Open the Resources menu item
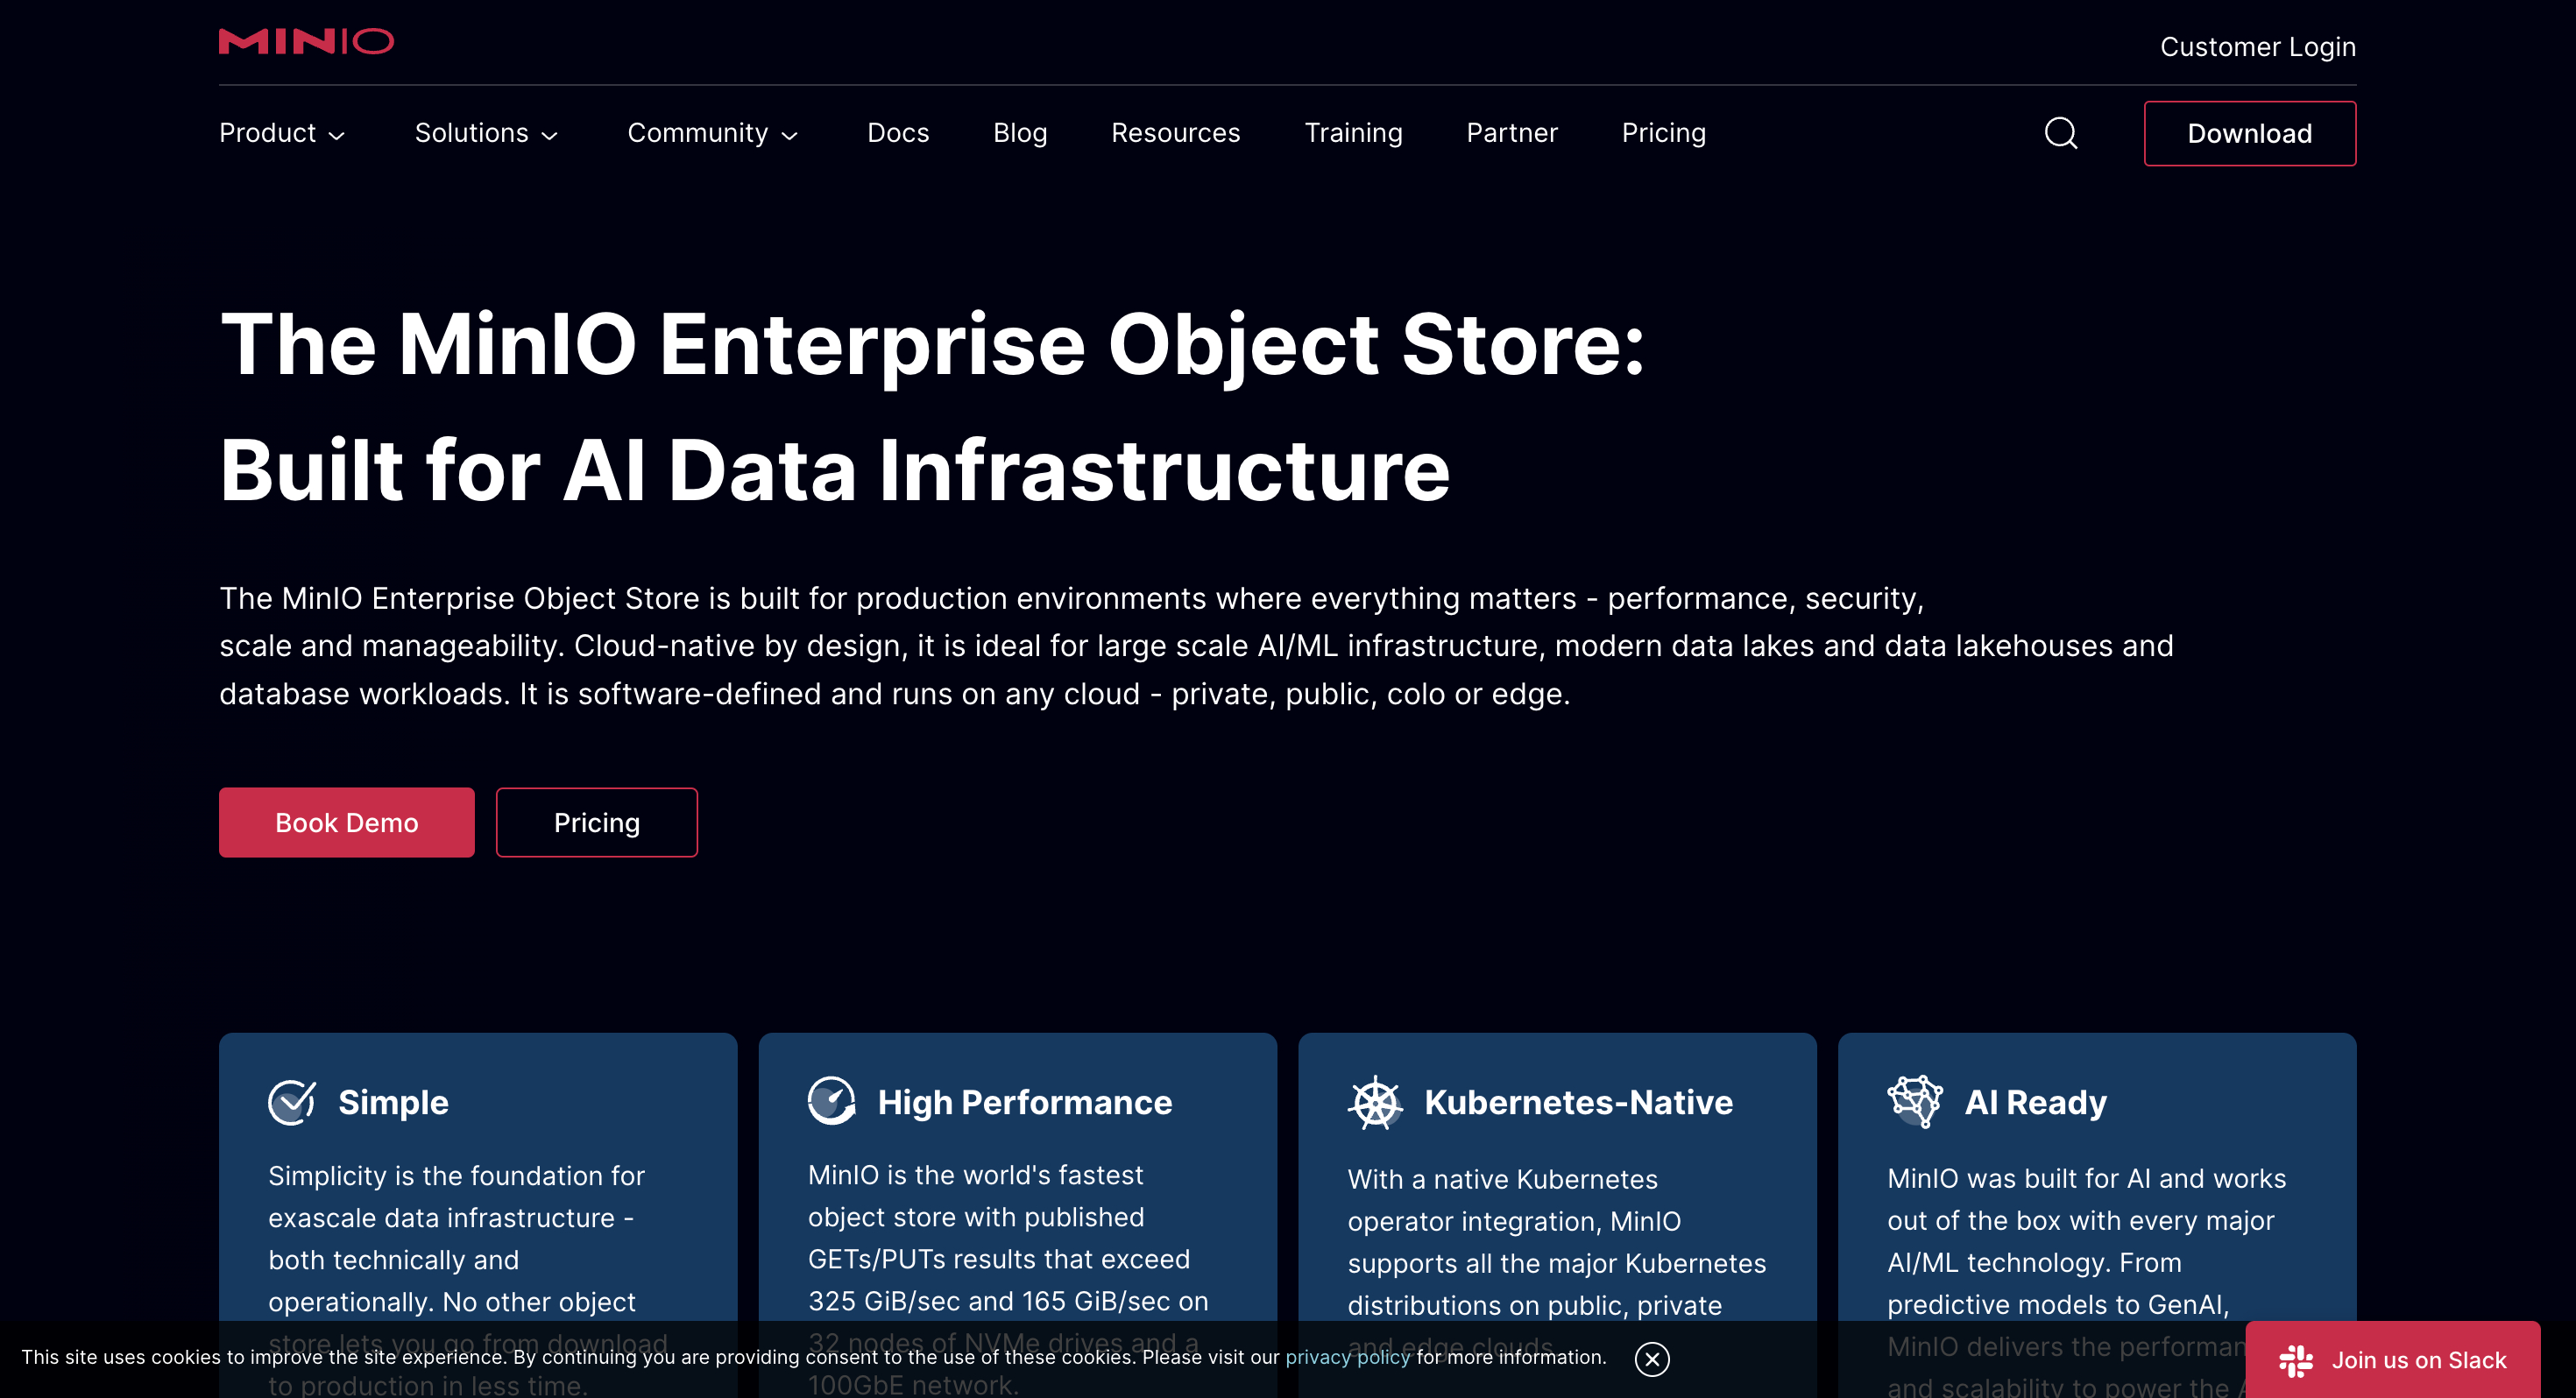Viewport: 2576px width, 1398px height. click(1175, 133)
